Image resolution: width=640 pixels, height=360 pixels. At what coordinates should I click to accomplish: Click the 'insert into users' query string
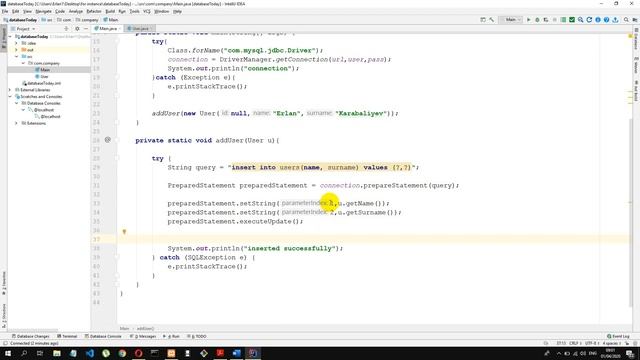click(x=322, y=167)
